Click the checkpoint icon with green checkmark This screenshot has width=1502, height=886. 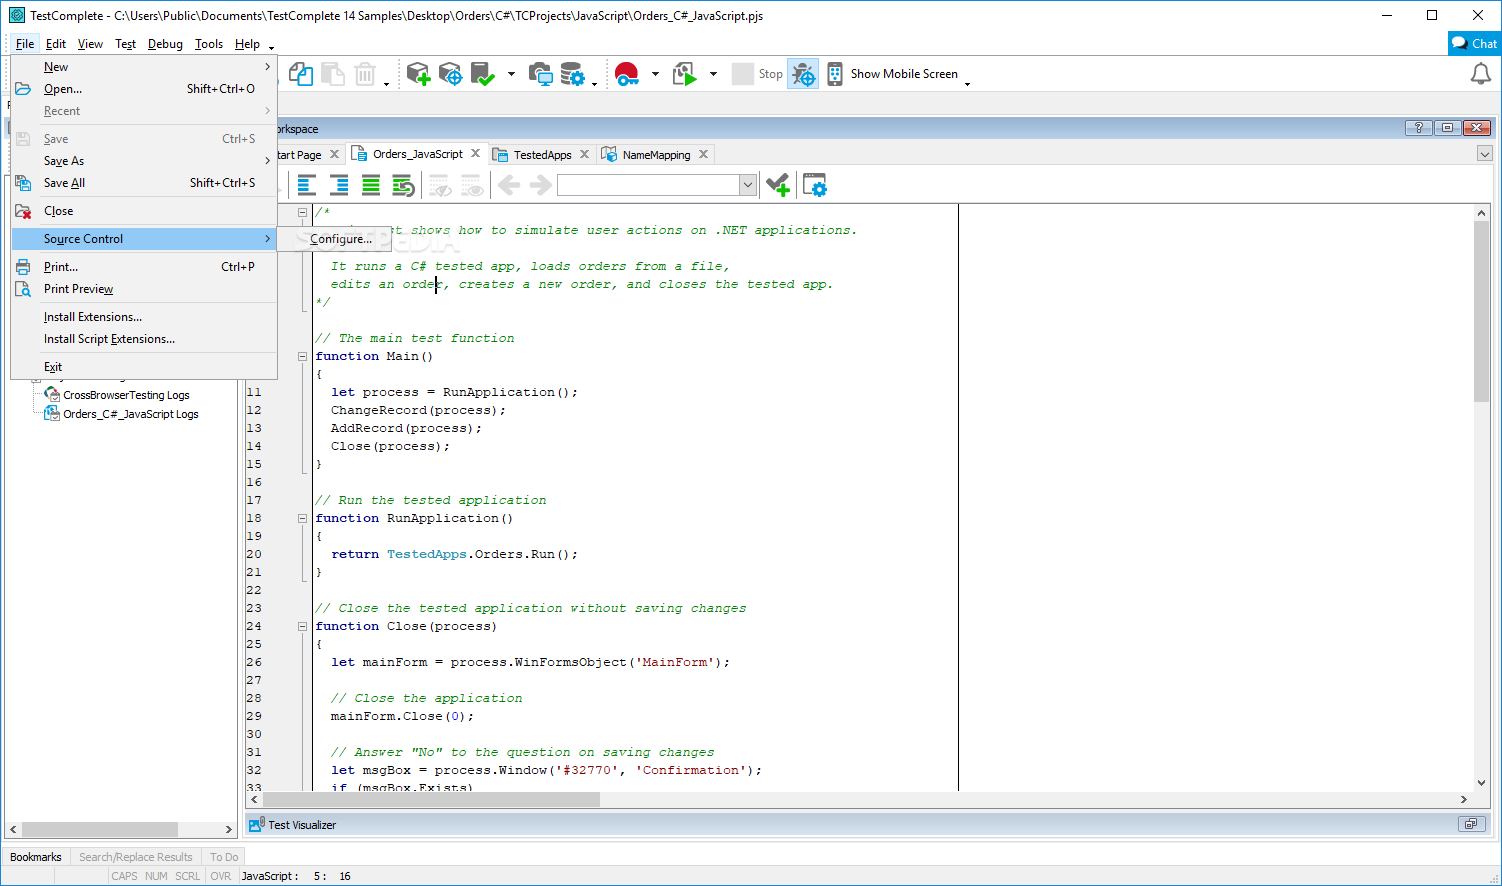[482, 74]
